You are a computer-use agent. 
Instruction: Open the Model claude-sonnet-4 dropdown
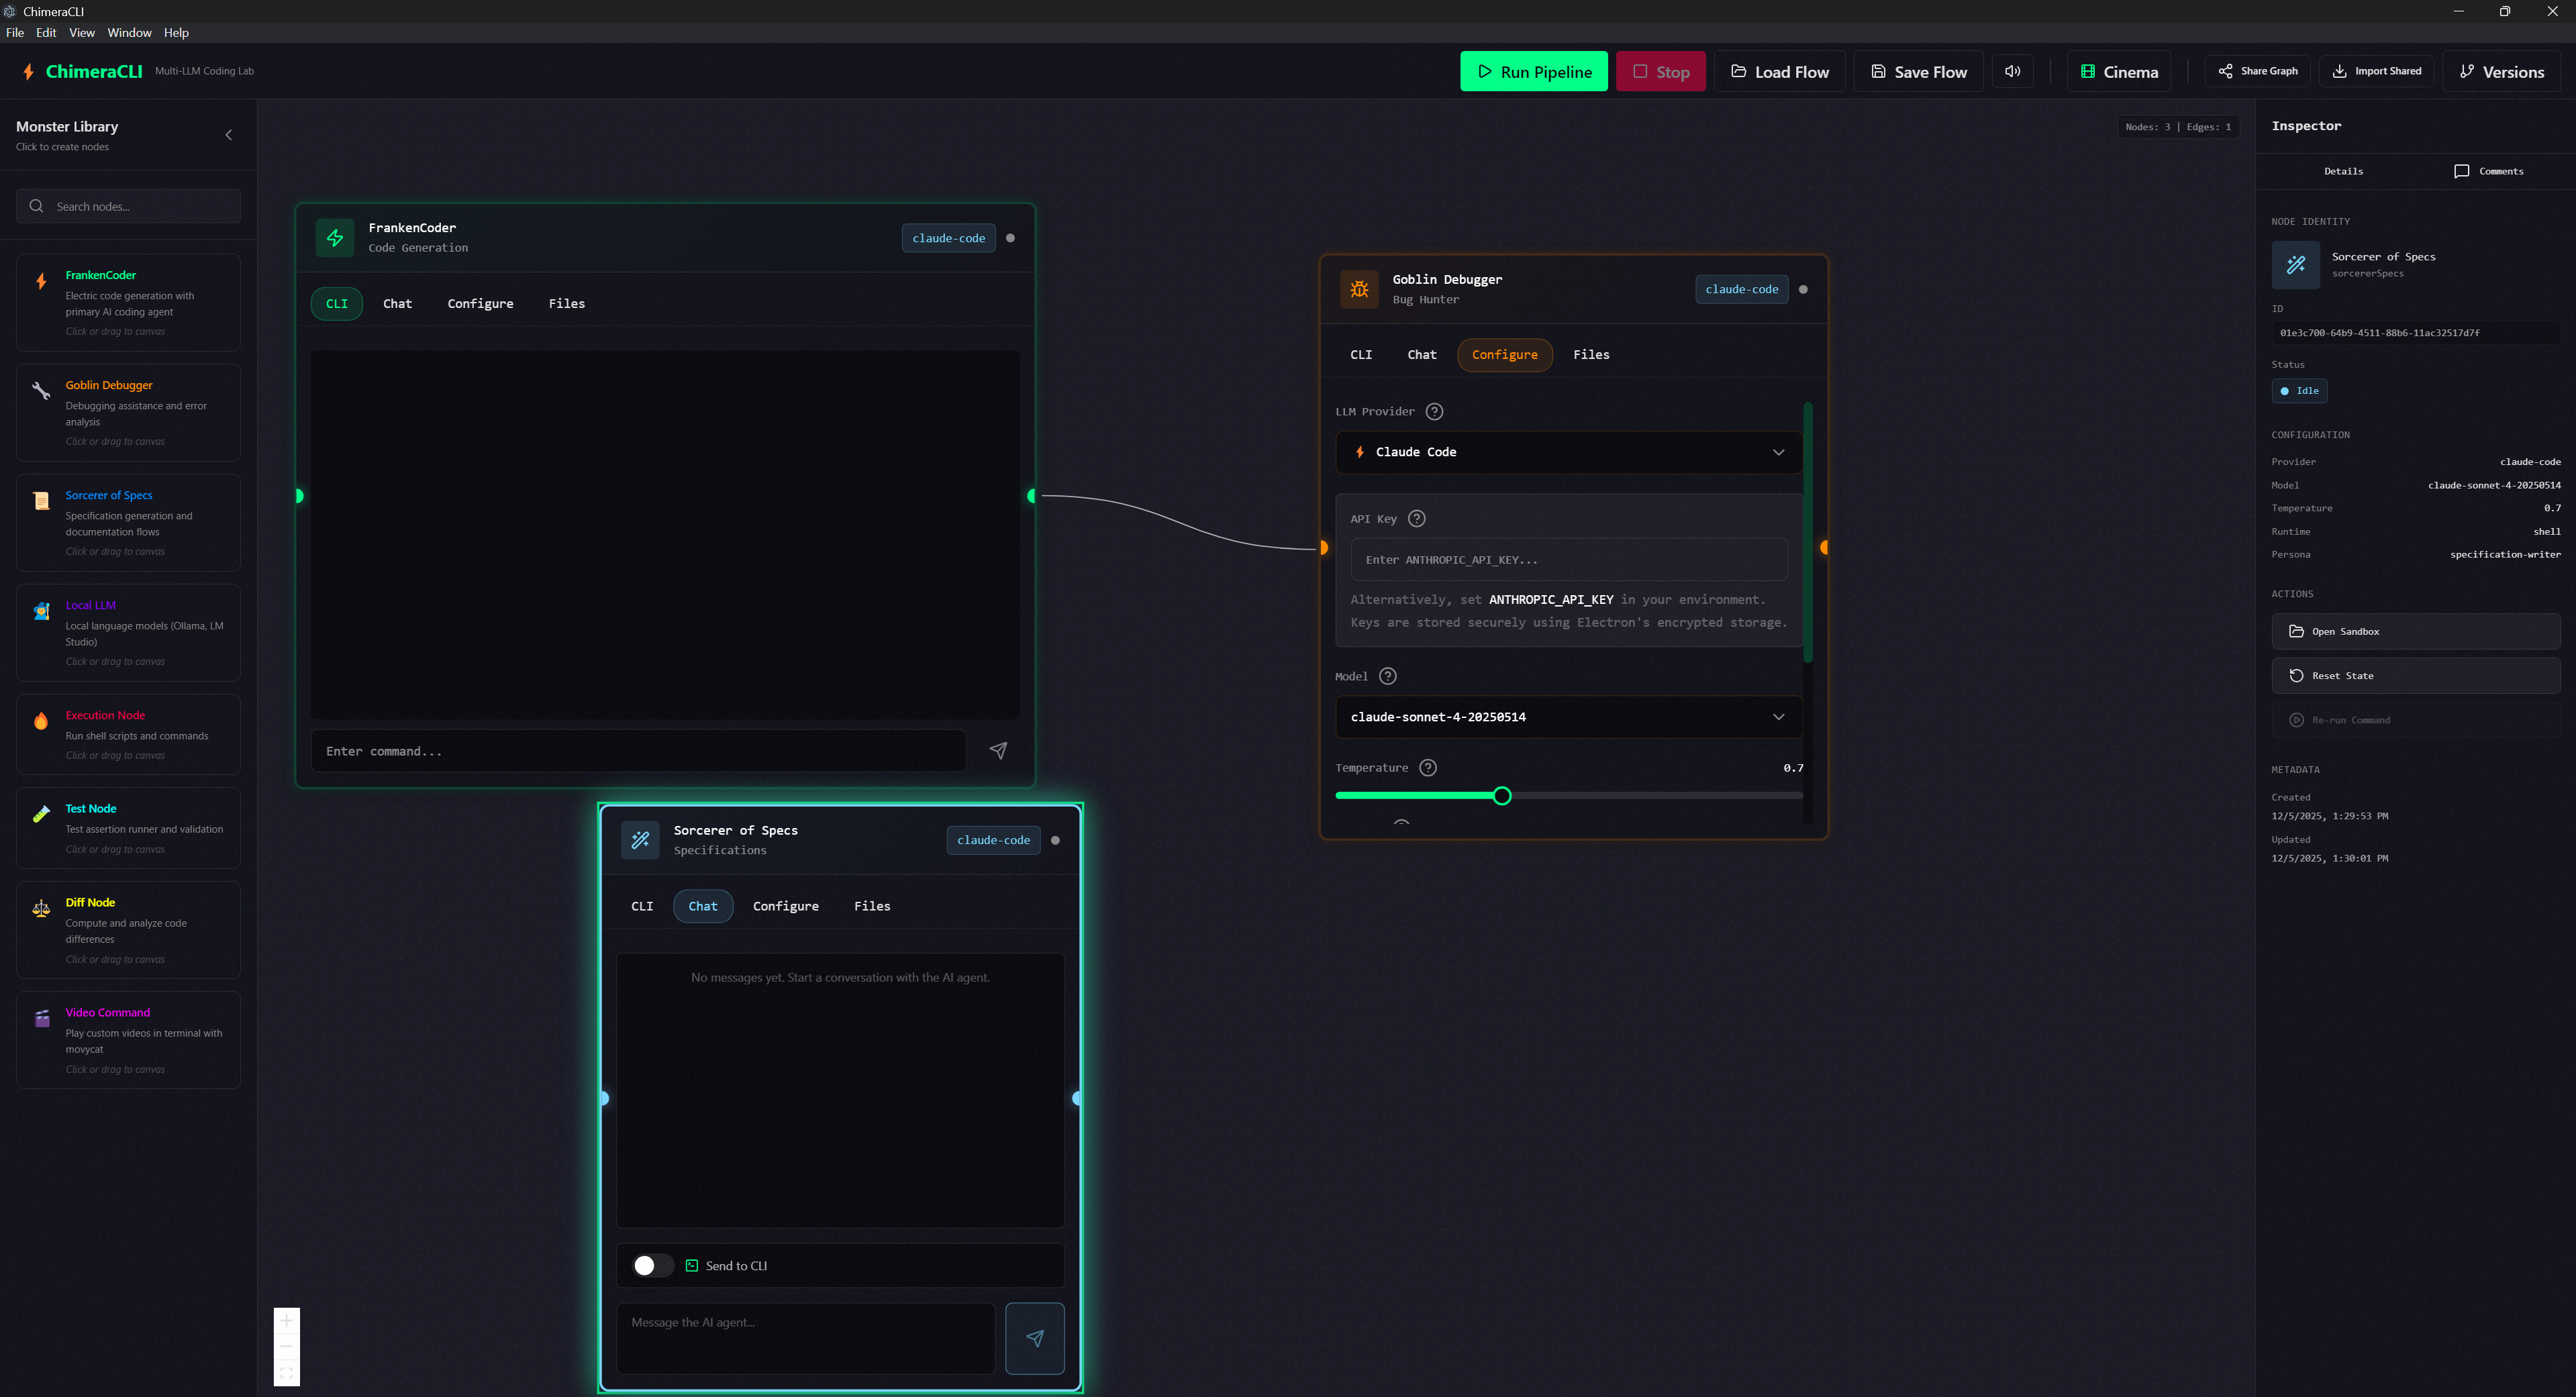click(x=1568, y=717)
